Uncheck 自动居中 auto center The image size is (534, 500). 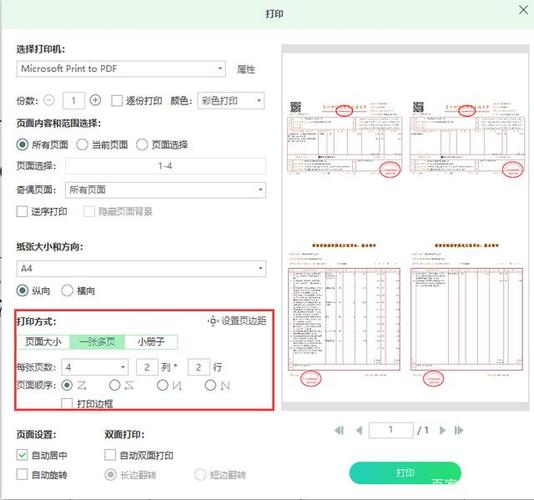(22, 455)
